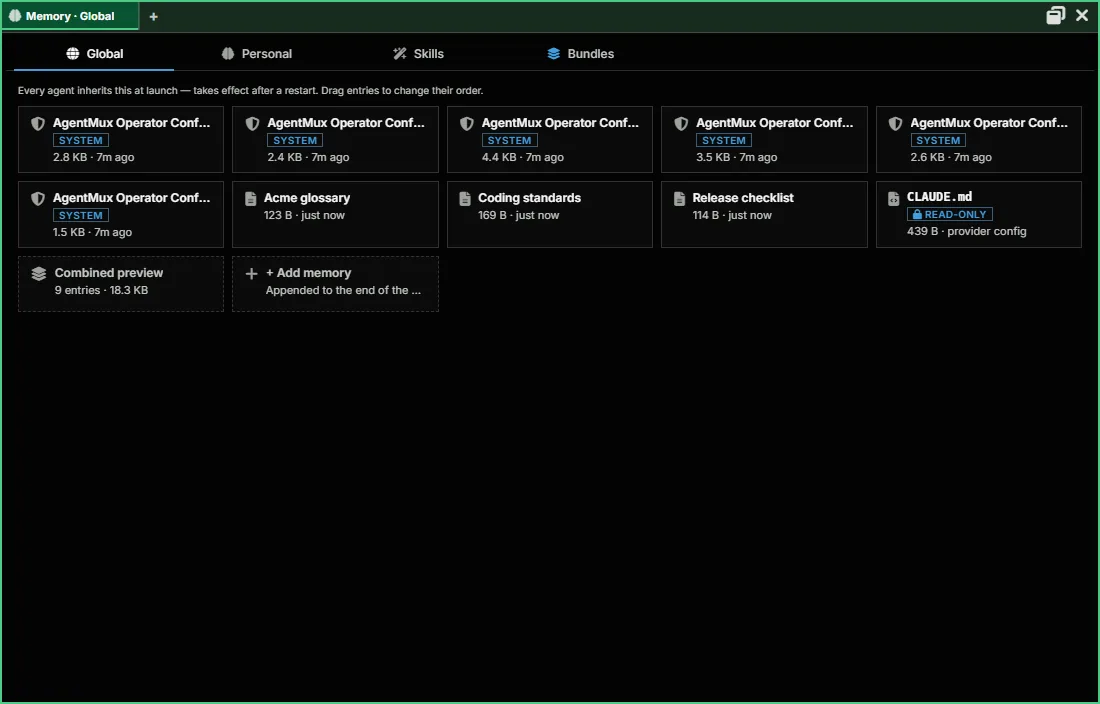Open the 2.4 KB AgentMux Operator Config entry
The width and height of the screenshot is (1100, 704).
[x=335, y=140]
